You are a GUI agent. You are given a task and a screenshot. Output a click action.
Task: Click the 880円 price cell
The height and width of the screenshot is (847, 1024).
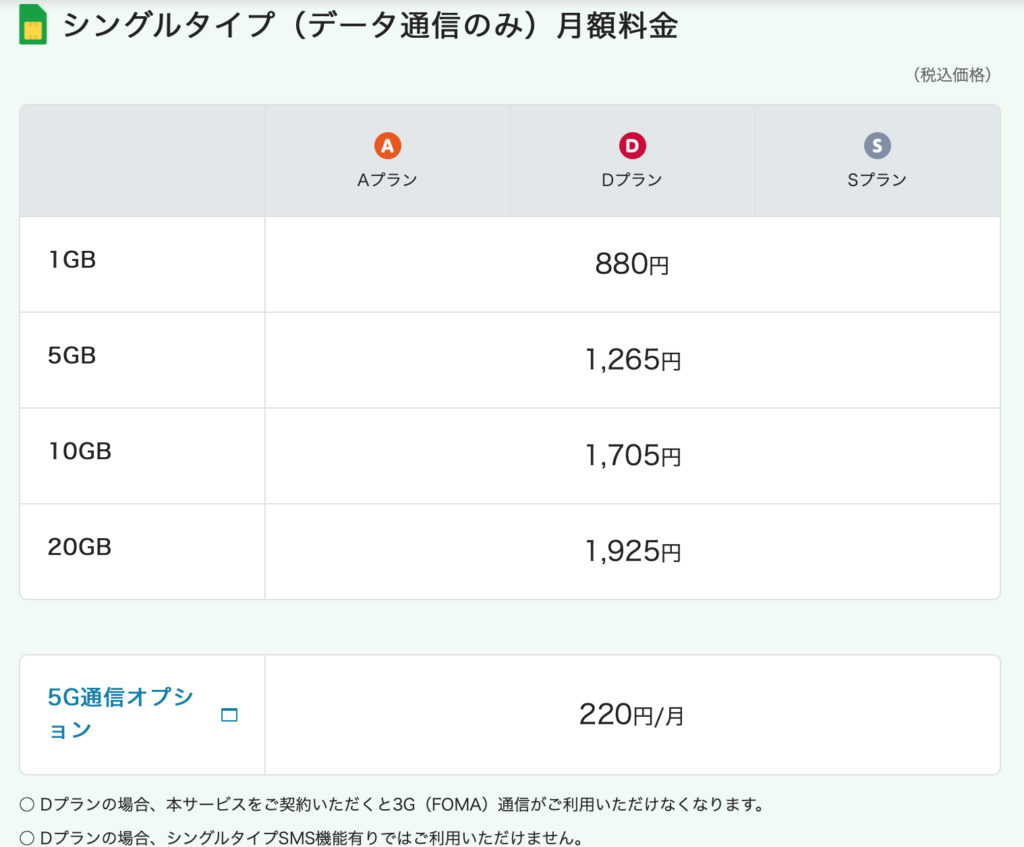click(632, 265)
